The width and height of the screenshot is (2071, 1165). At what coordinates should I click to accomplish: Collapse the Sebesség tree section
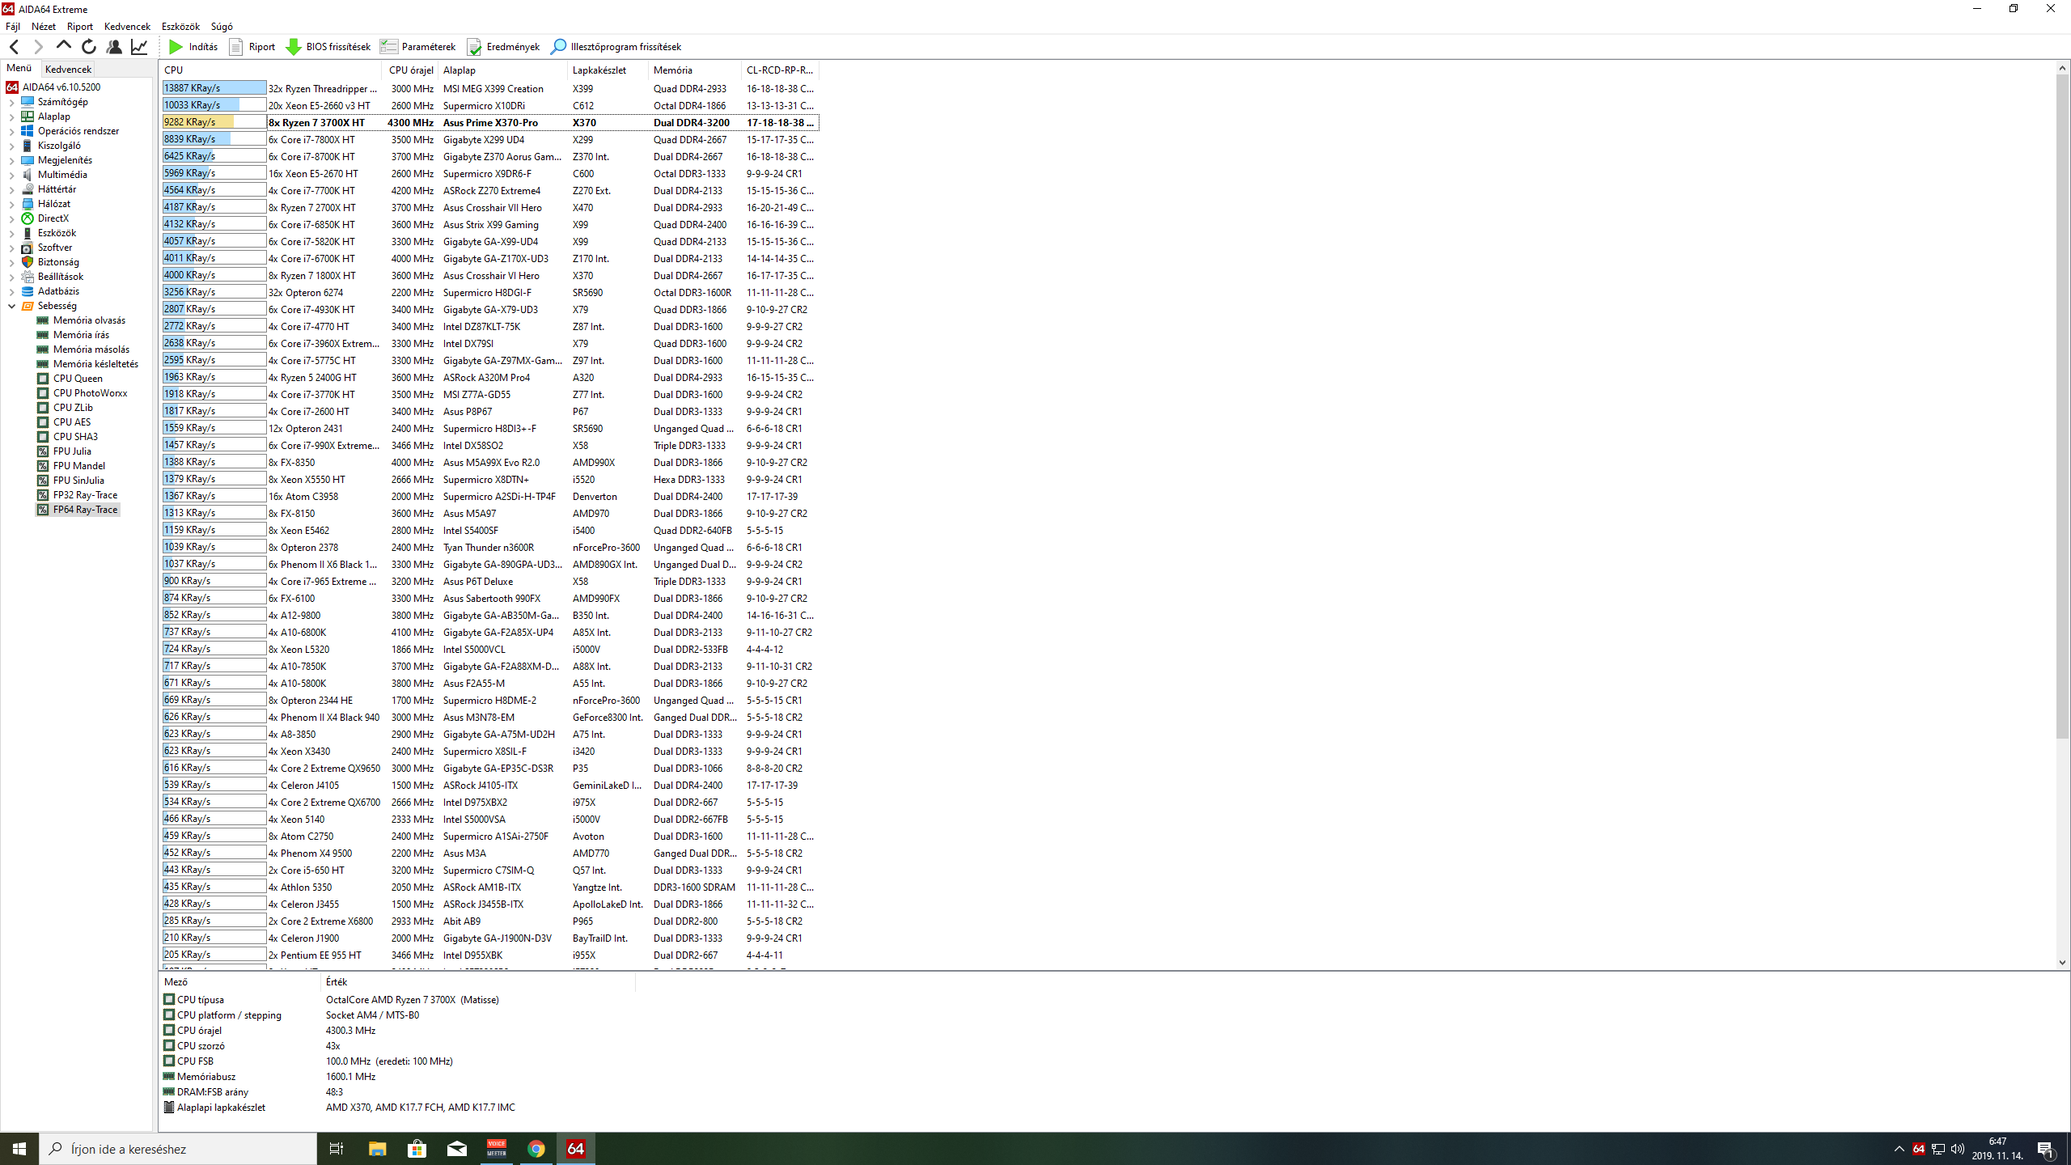[x=12, y=306]
